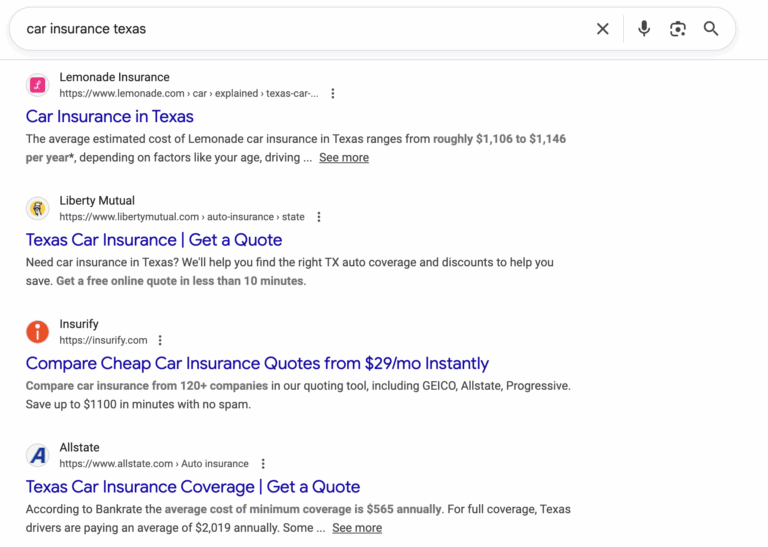The height and width of the screenshot is (547, 768).
Task: Open the Lemonade Insurance favicon
Action: [x=38, y=85]
